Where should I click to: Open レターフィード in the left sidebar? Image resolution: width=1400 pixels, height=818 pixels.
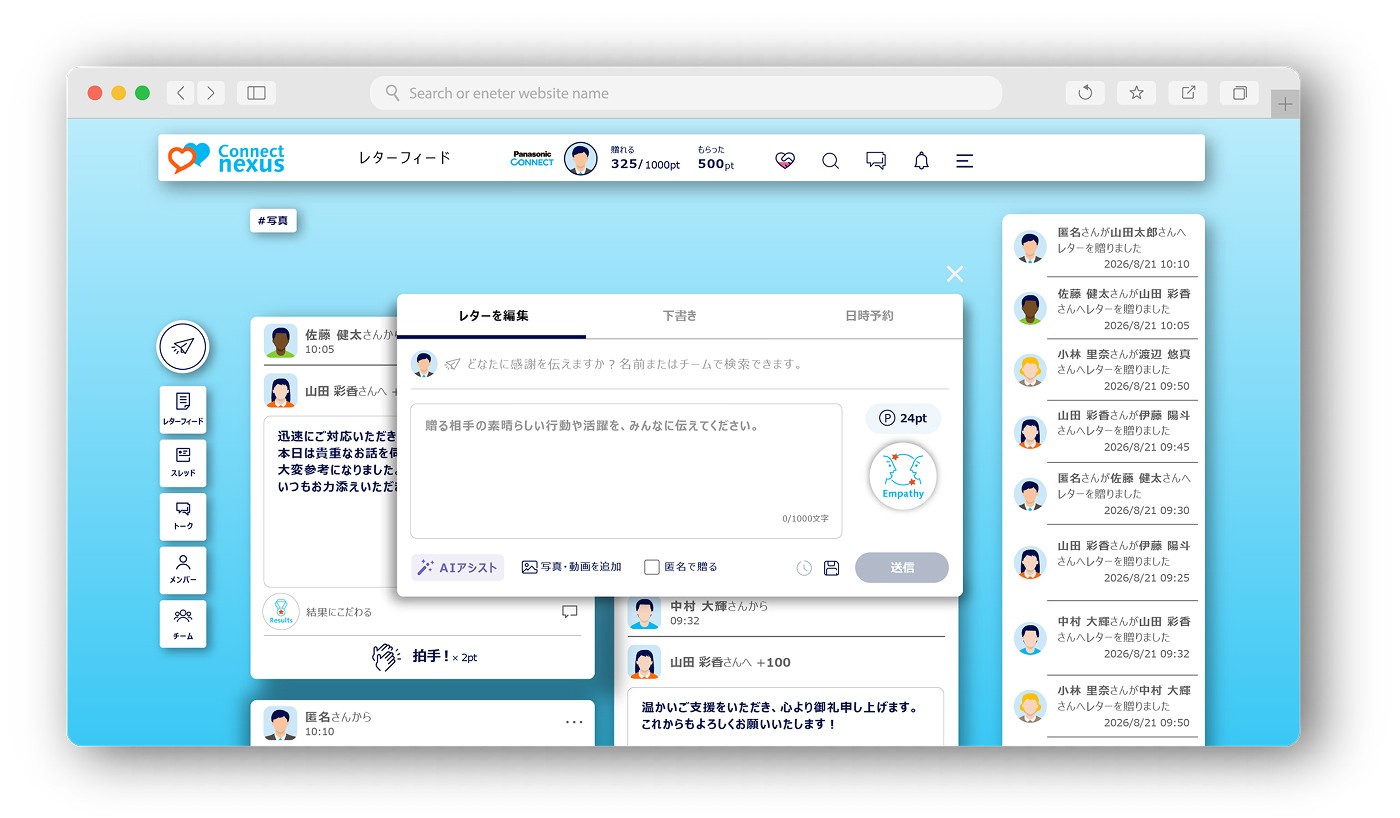click(183, 409)
